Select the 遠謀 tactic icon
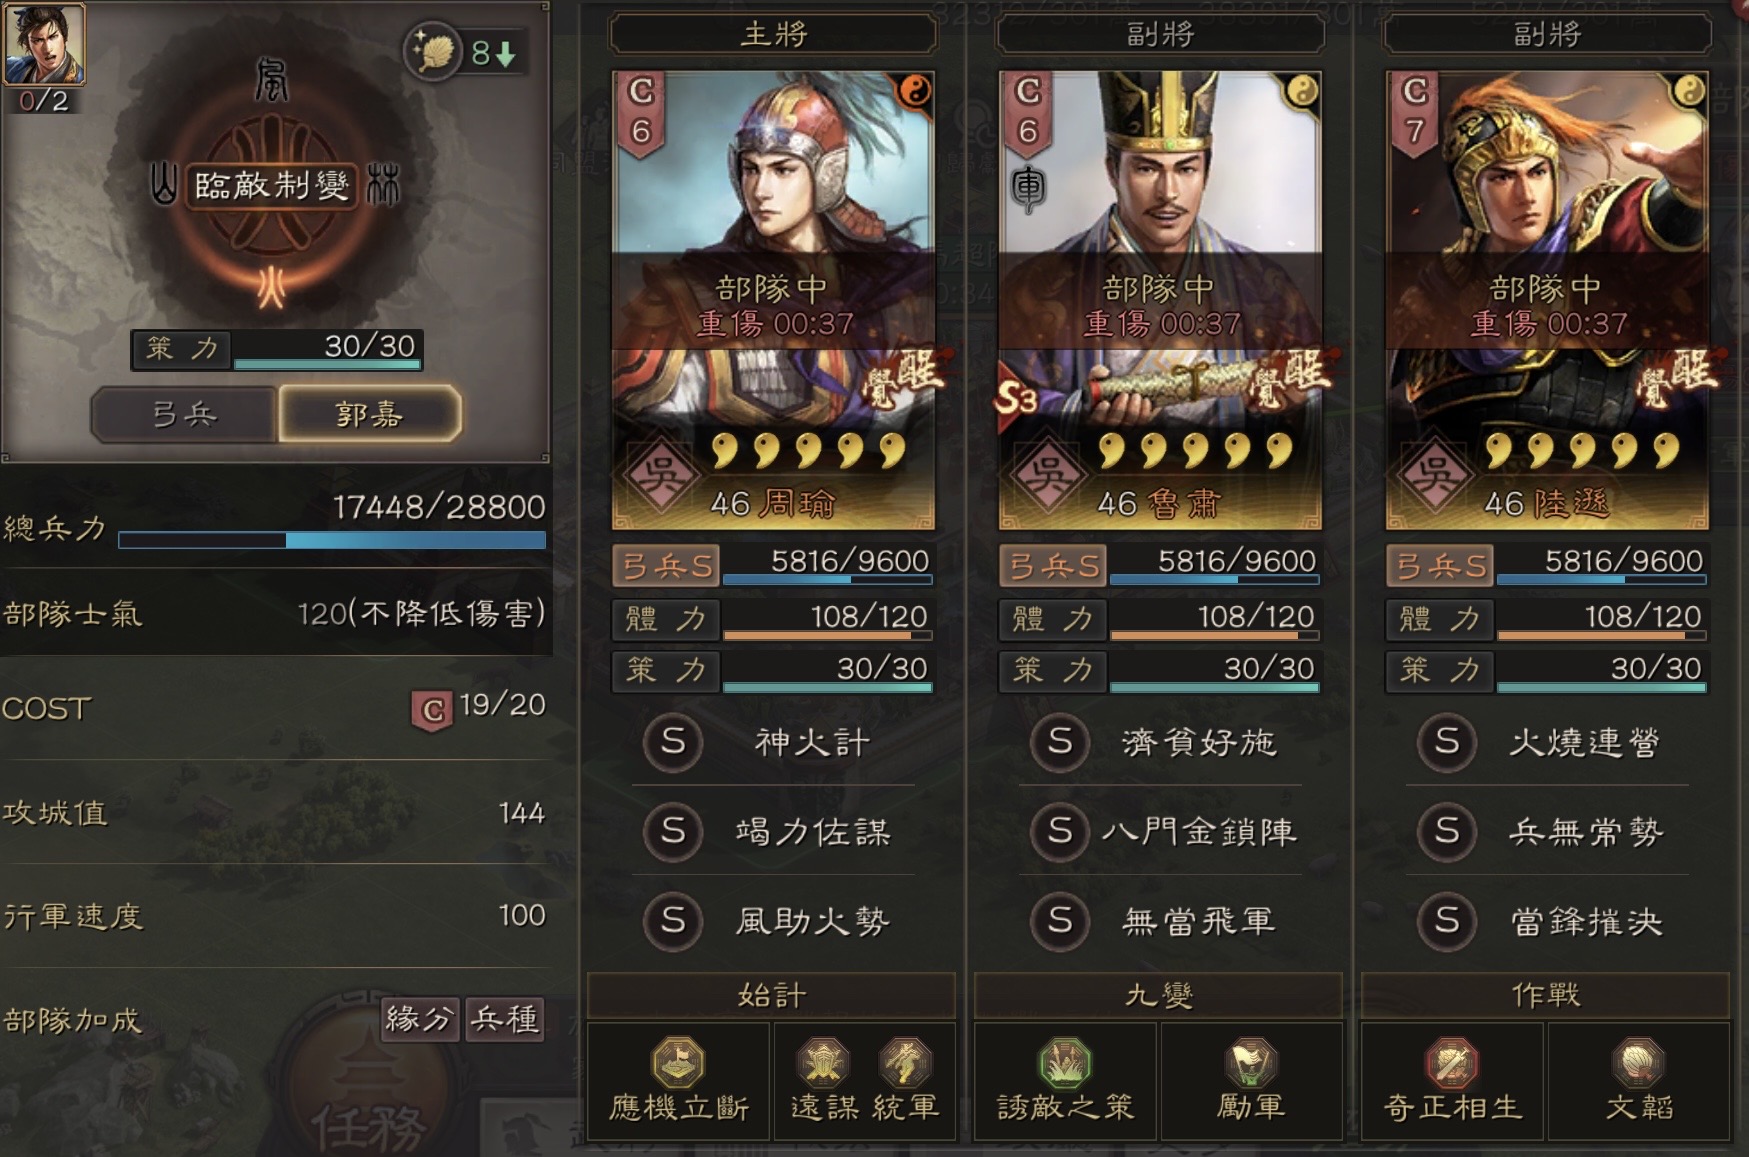This screenshot has width=1749, height=1157. (x=823, y=1062)
